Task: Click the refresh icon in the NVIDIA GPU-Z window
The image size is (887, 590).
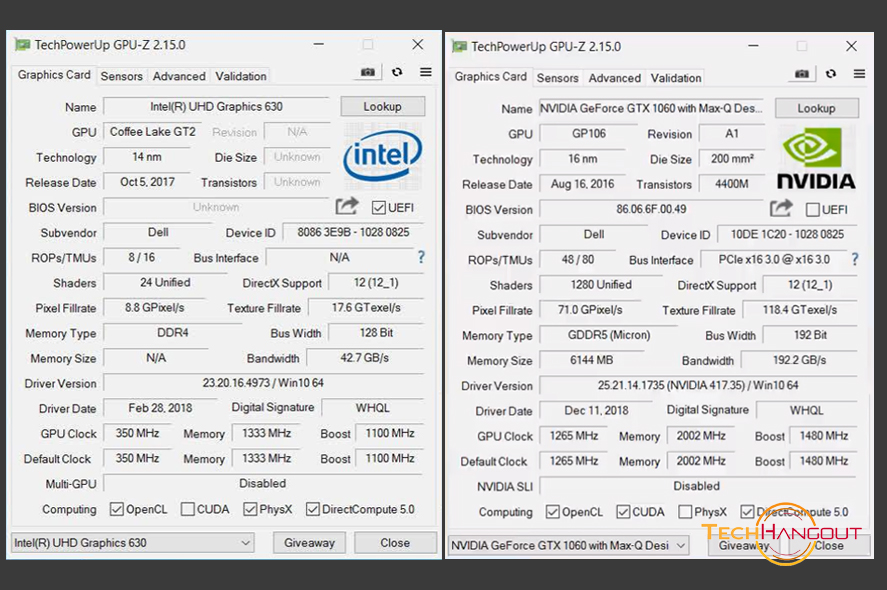Action: tap(831, 74)
